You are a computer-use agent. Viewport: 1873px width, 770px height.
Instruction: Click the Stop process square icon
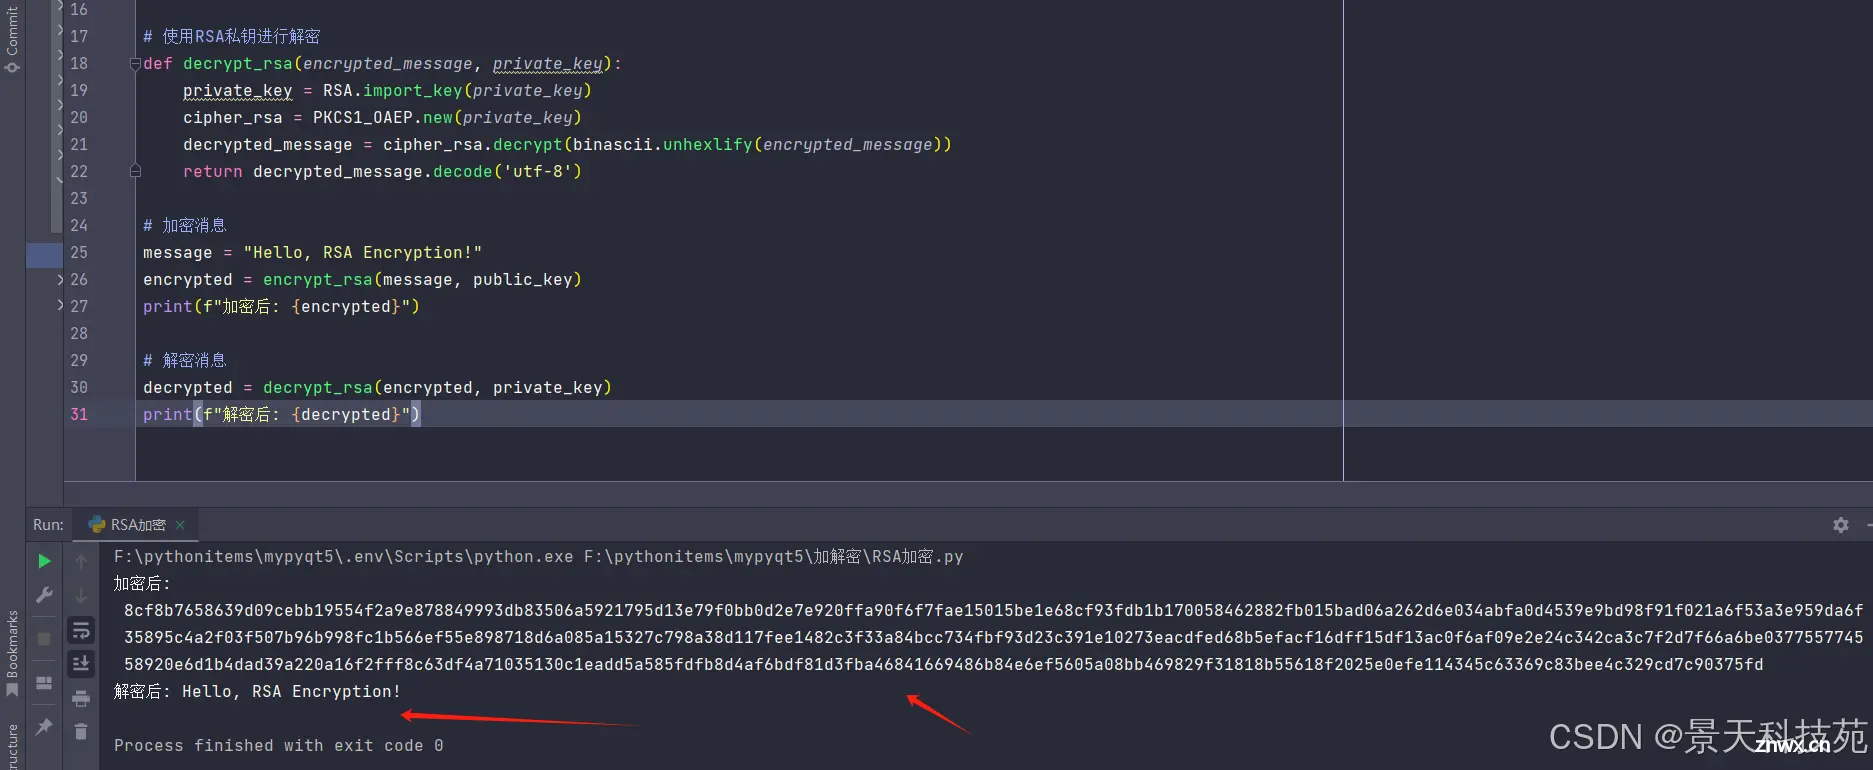click(x=44, y=638)
